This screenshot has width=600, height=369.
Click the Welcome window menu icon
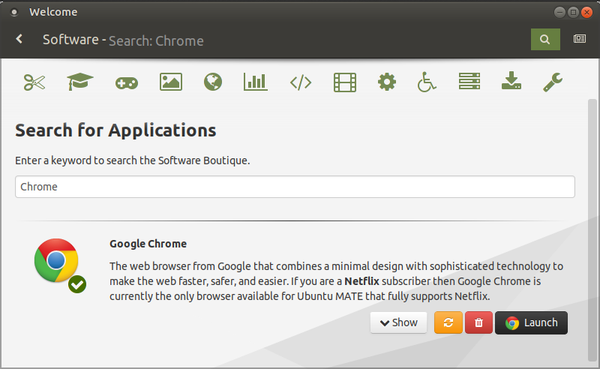click(x=14, y=12)
